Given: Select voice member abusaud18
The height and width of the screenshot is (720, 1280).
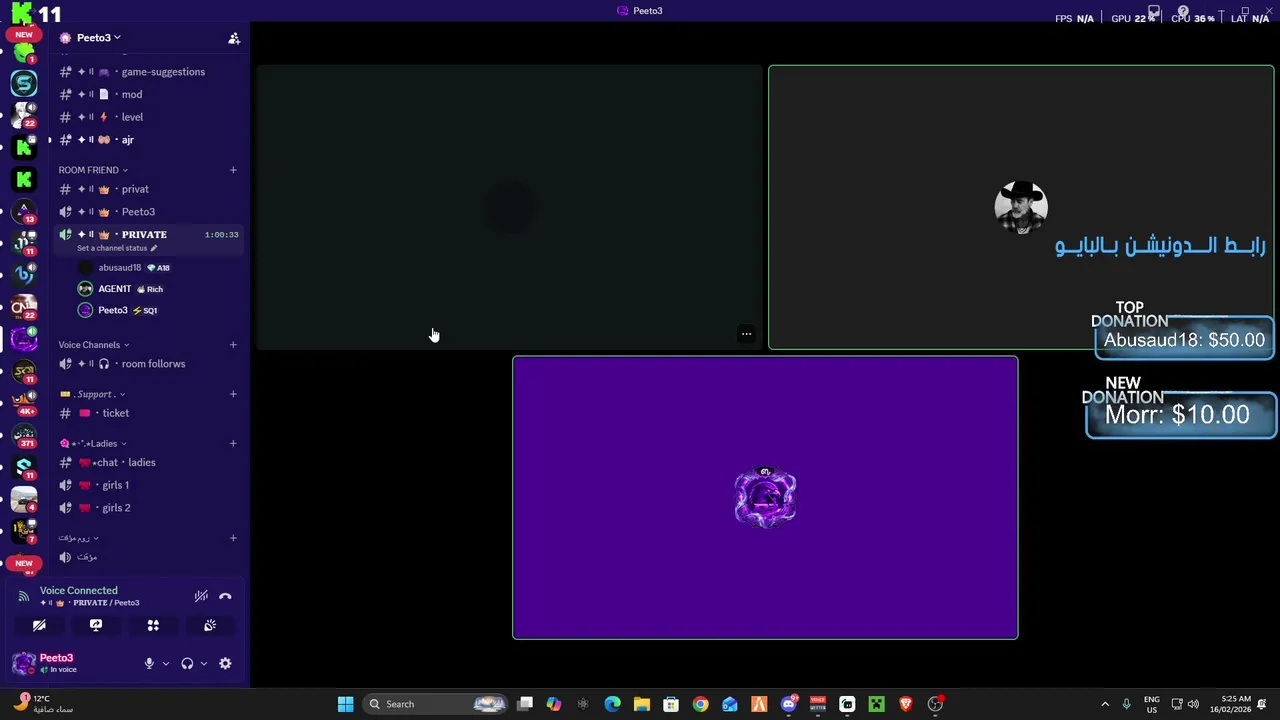Looking at the screenshot, I should coord(124,268).
